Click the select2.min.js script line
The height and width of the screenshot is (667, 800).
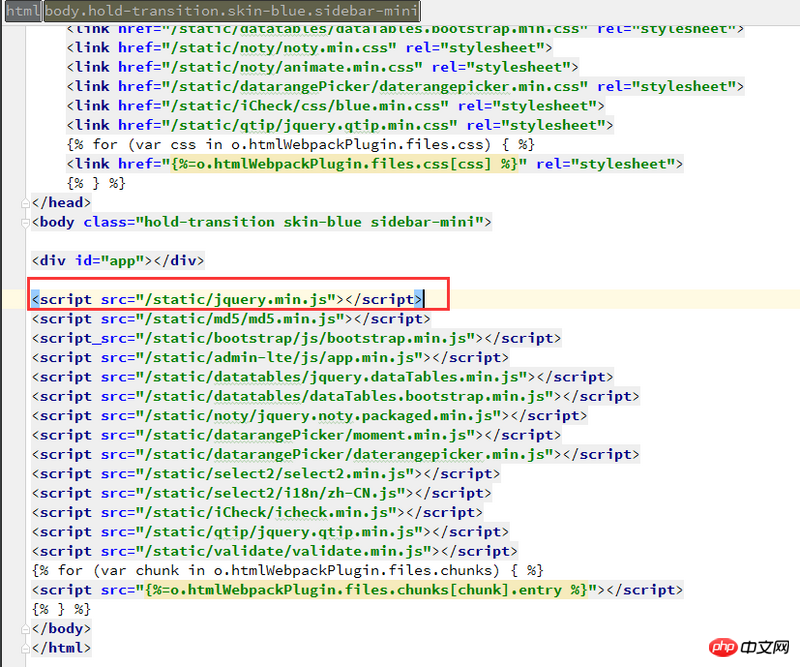266,474
